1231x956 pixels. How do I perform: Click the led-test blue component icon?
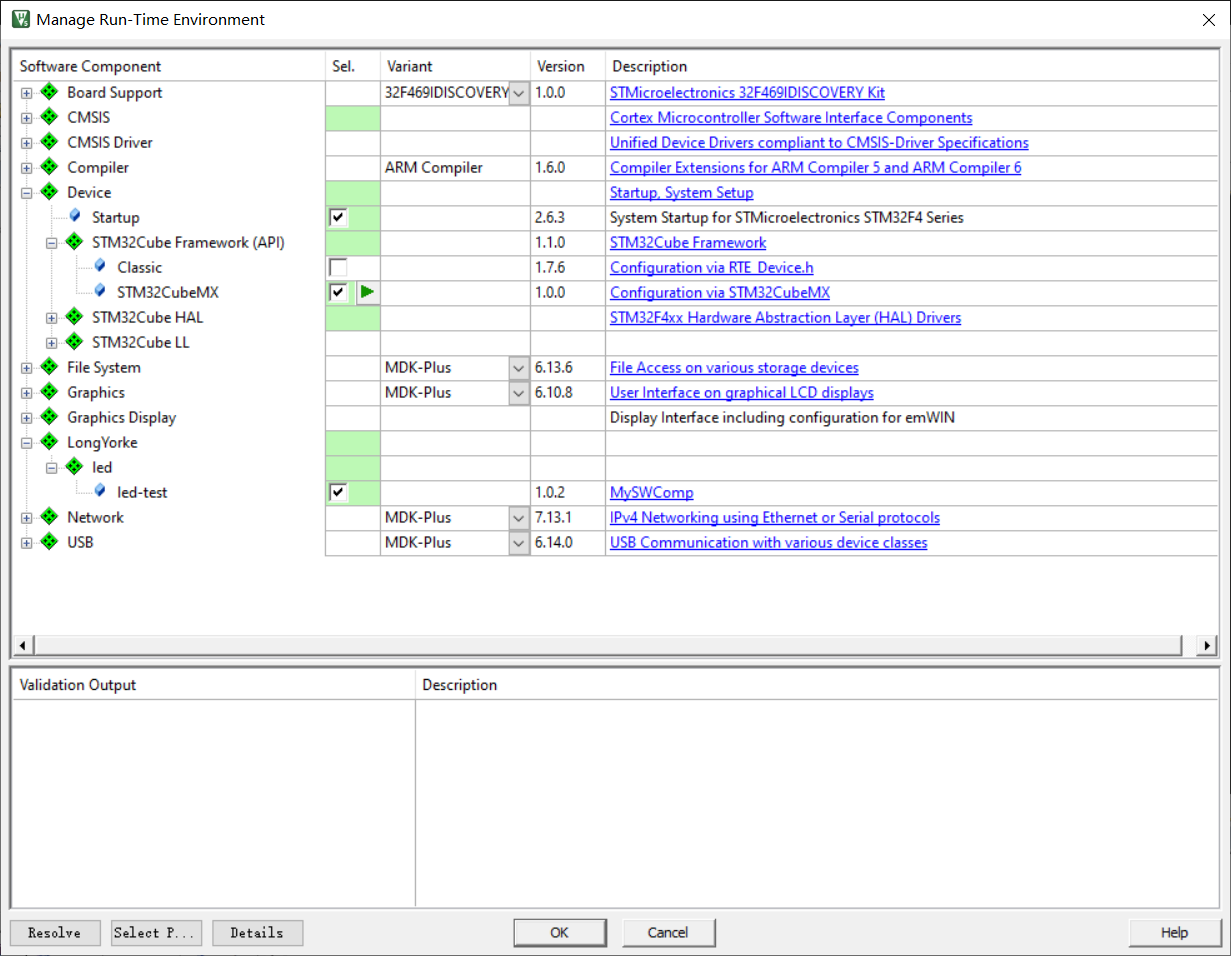point(100,491)
